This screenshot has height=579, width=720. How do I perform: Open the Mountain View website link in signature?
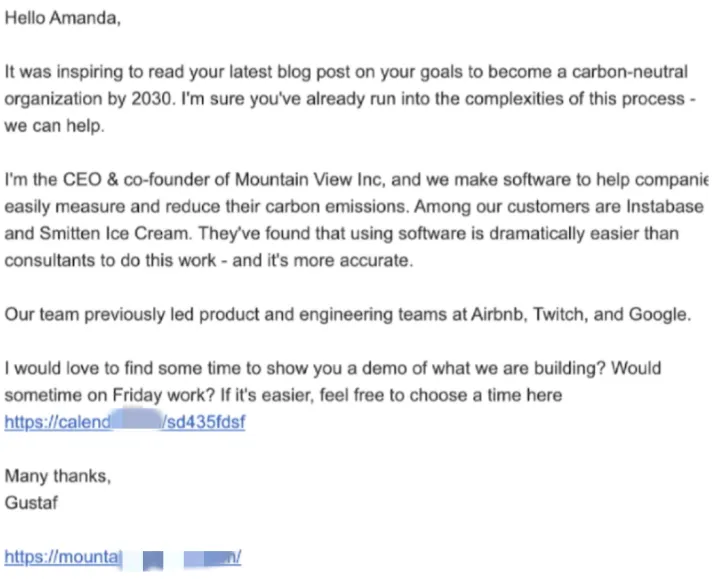[x=123, y=557]
